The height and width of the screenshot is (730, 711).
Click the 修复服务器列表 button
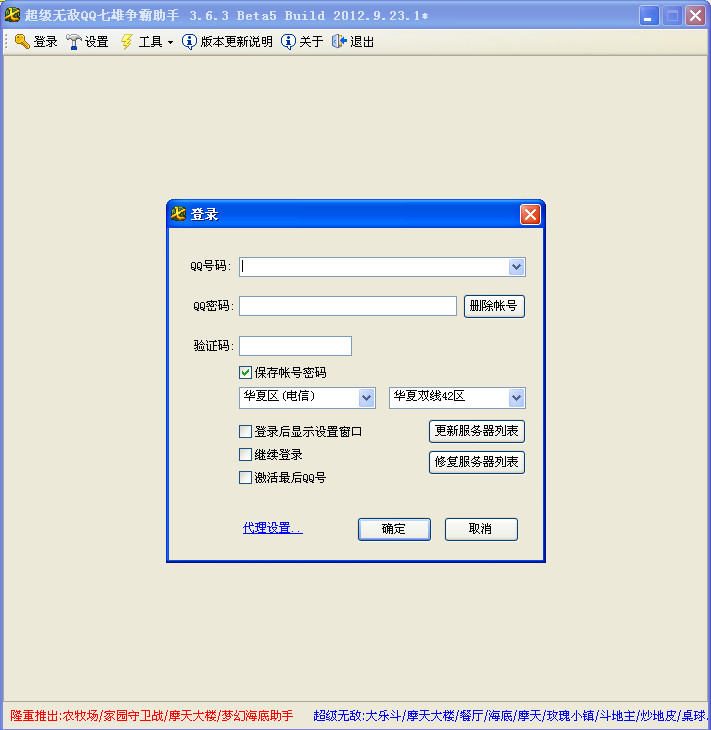point(477,462)
